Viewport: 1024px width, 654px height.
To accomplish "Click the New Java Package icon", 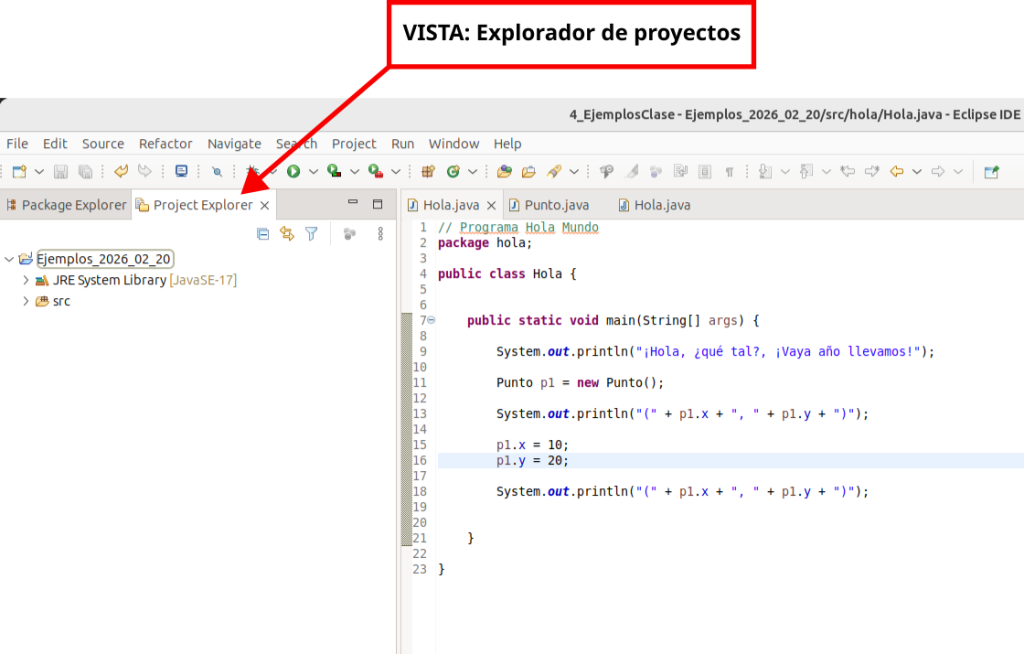I will (x=427, y=172).
